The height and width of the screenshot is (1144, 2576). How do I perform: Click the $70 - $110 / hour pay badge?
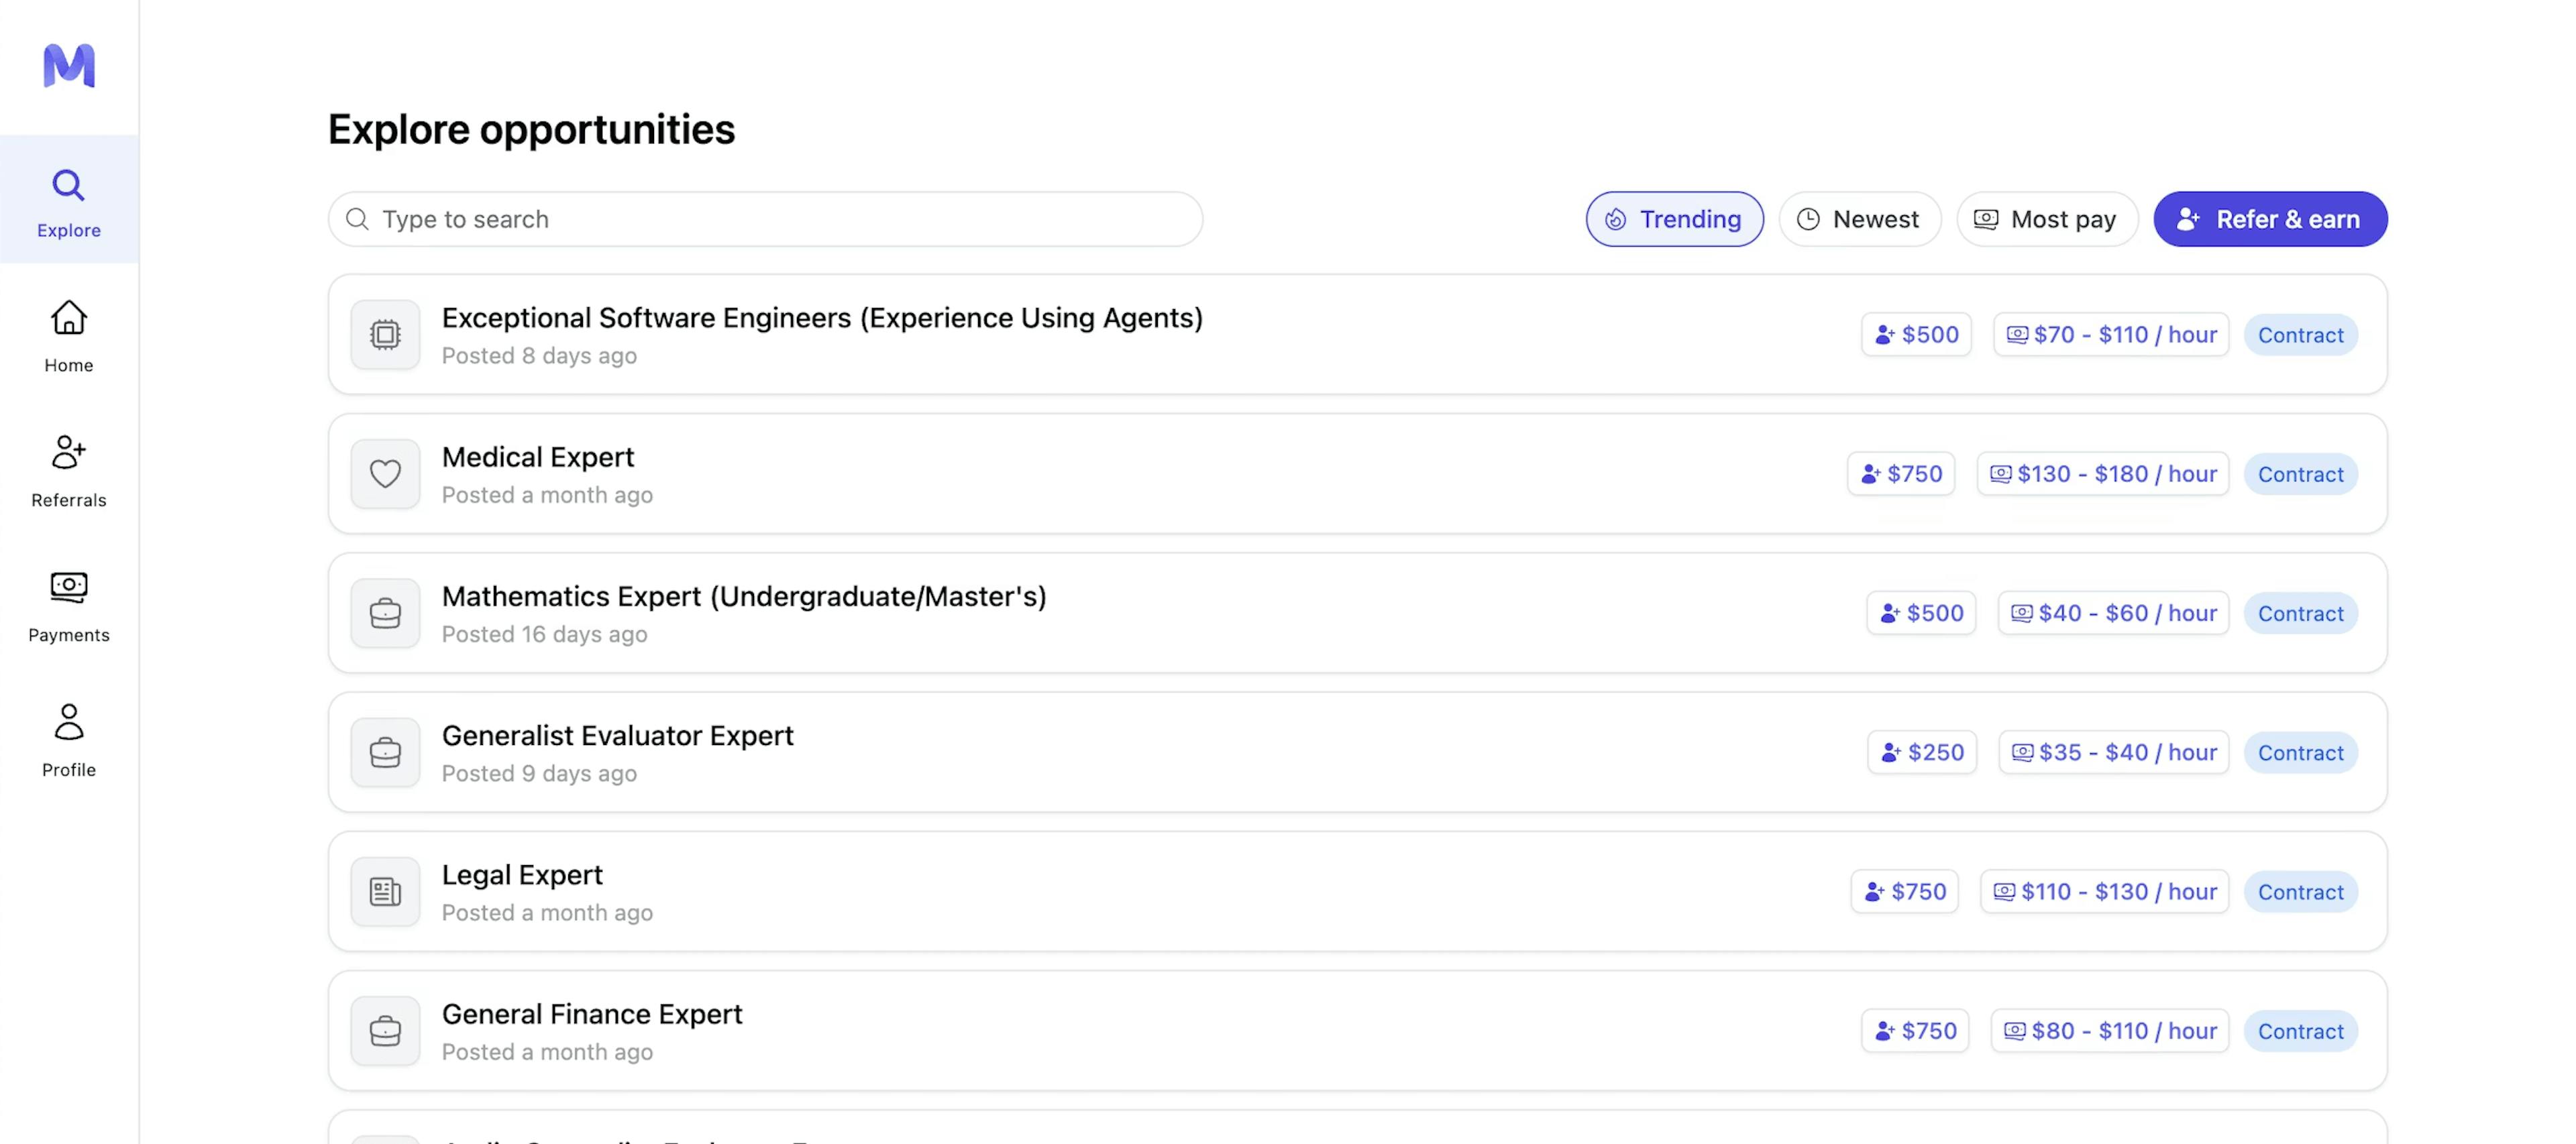tap(2110, 335)
